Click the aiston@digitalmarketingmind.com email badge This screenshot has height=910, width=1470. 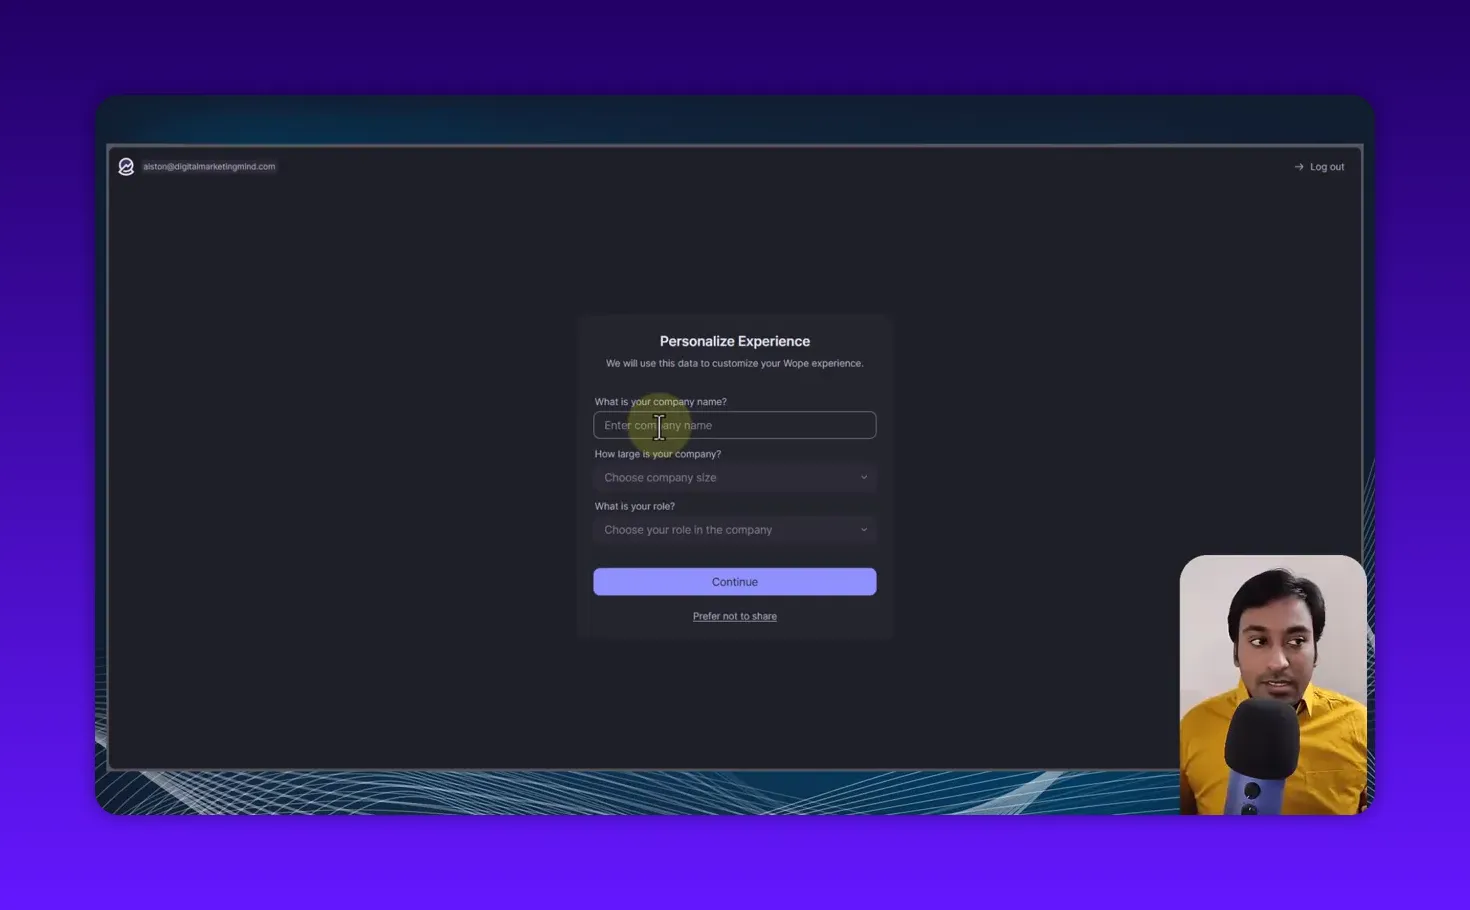click(x=208, y=166)
